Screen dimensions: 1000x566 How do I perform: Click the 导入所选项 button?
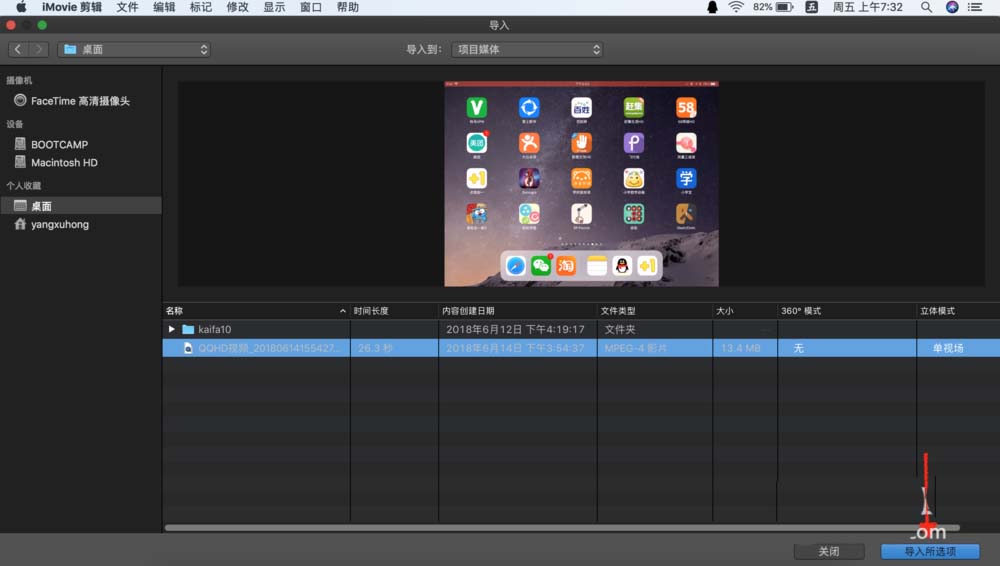(930, 551)
